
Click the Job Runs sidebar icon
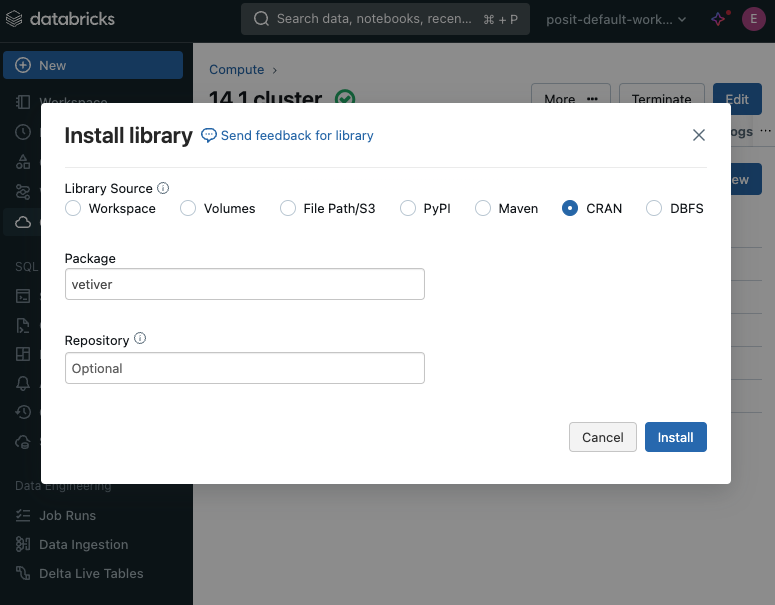[x=23, y=516]
